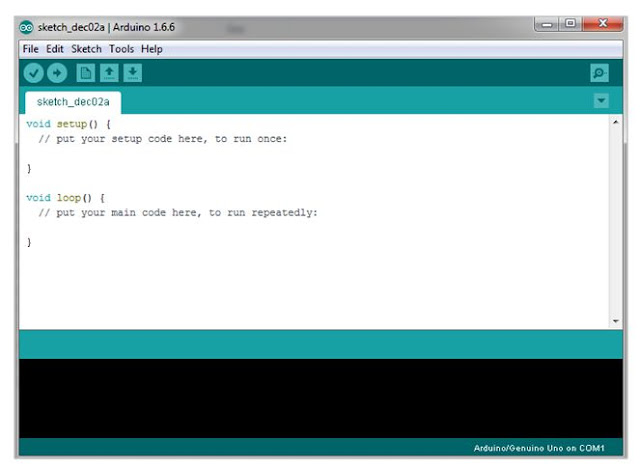
Task: Click the 'put your main code here' comment
Action: pyautogui.click(x=178, y=213)
